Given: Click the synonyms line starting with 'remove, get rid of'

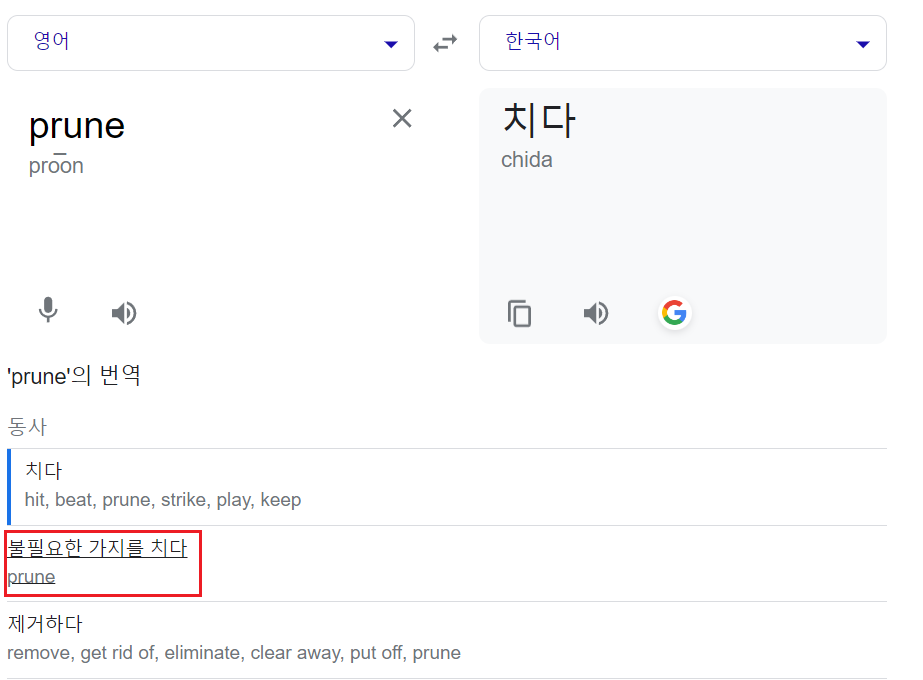Looking at the screenshot, I should tap(234, 653).
